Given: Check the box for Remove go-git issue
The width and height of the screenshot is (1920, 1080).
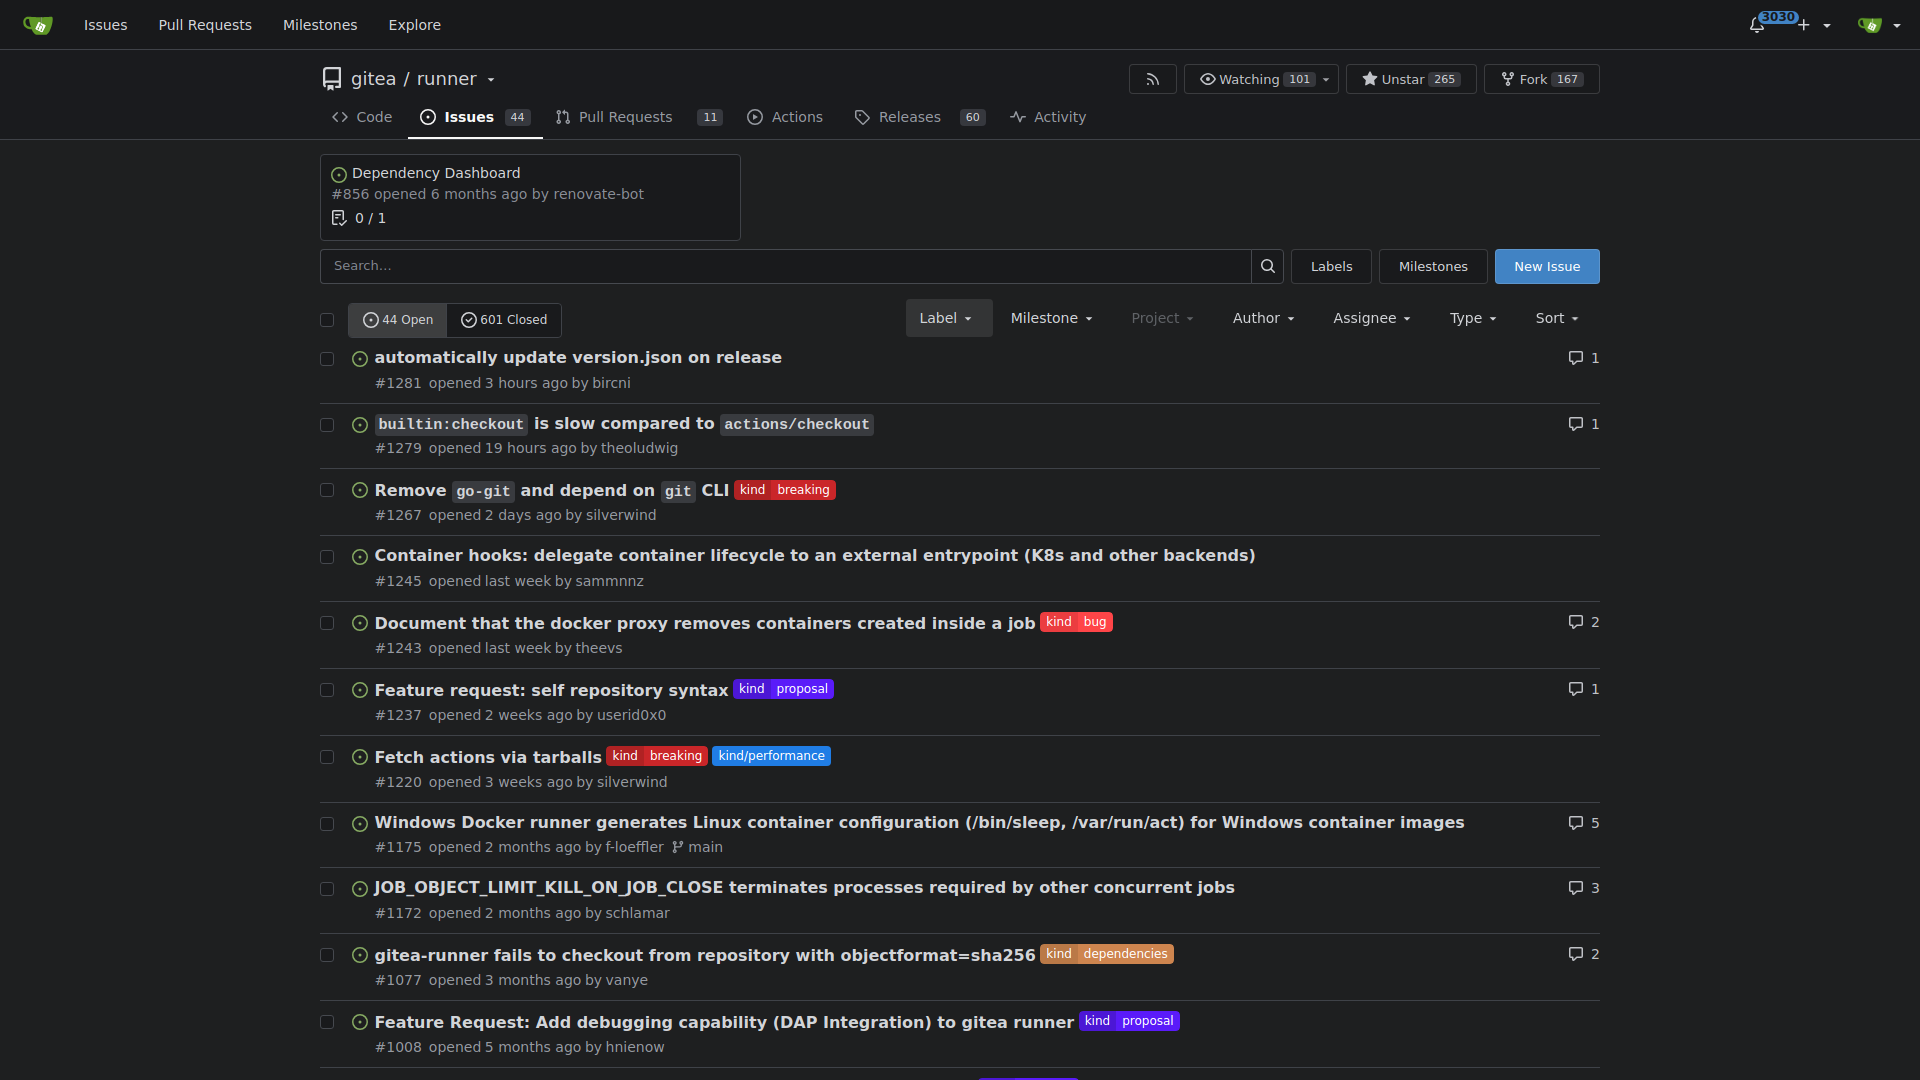Looking at the screenshot, I should (x=327, y=490).
